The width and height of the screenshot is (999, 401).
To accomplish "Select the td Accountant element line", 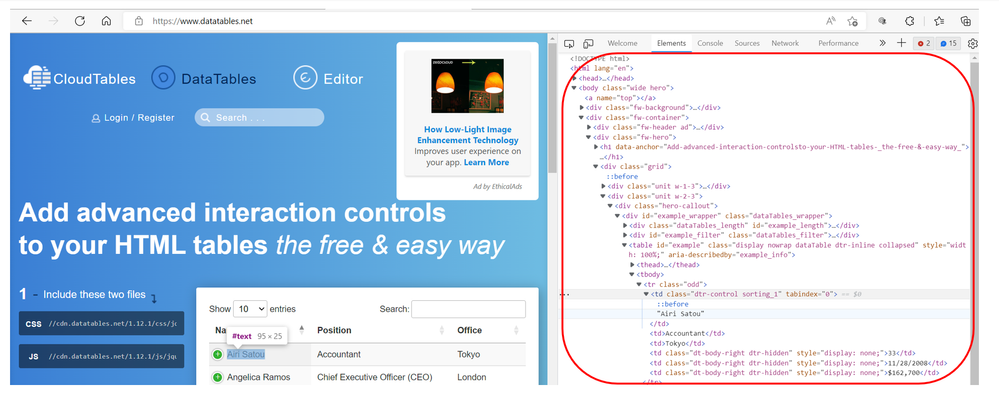I will [687, 333].
